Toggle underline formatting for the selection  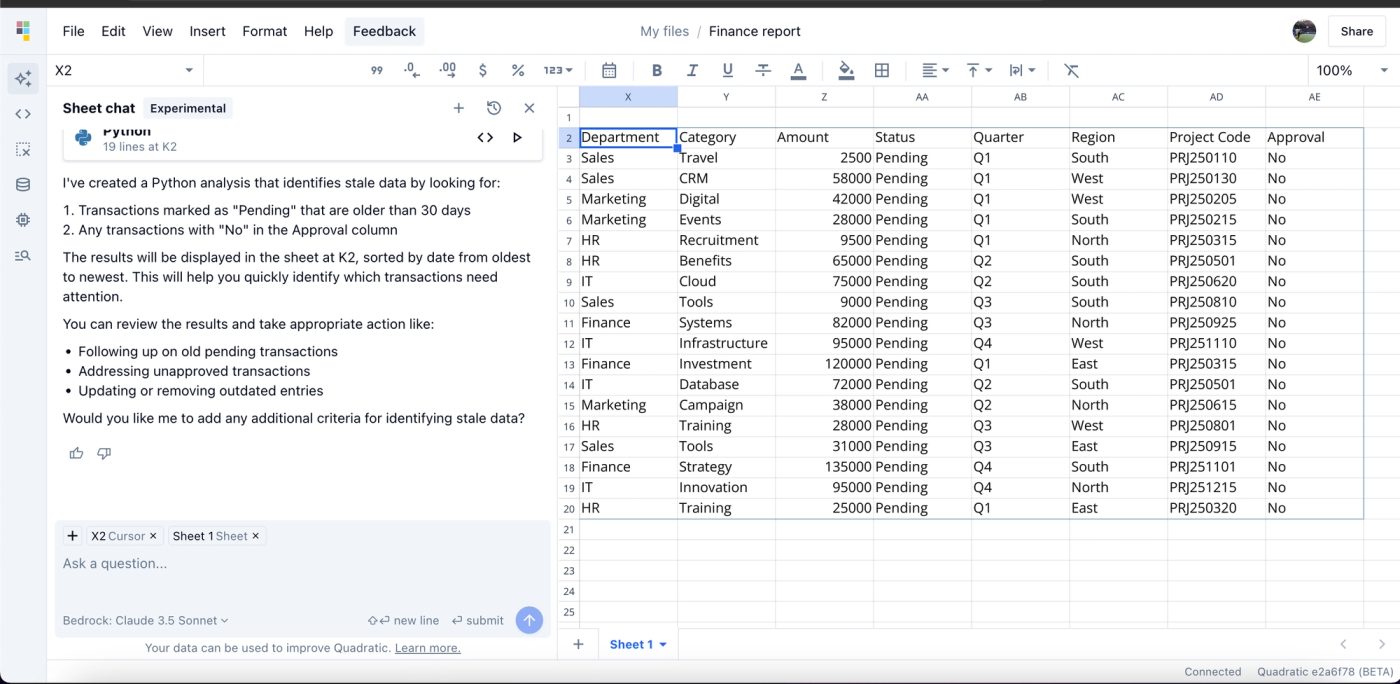pos(727,70)
